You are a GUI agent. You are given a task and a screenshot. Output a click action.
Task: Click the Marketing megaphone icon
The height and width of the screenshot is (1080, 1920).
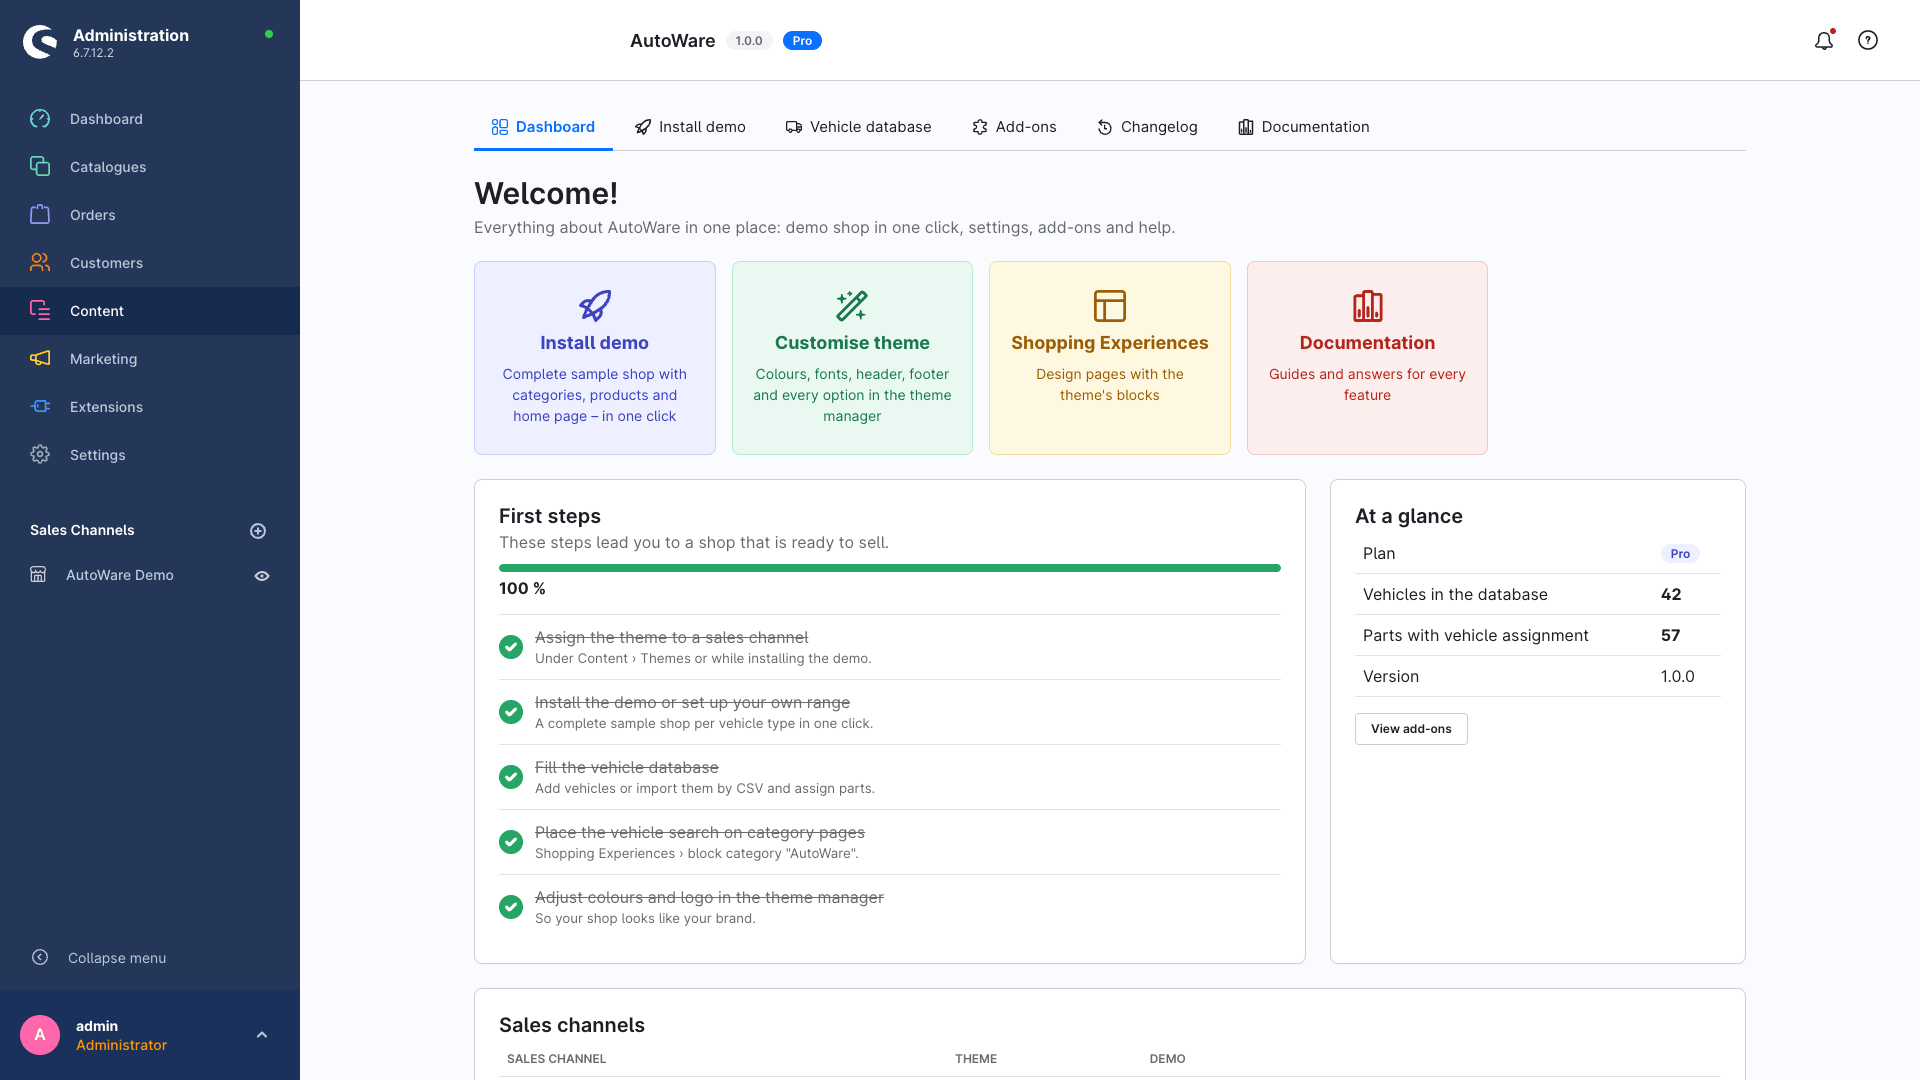(x=40, y=359)
